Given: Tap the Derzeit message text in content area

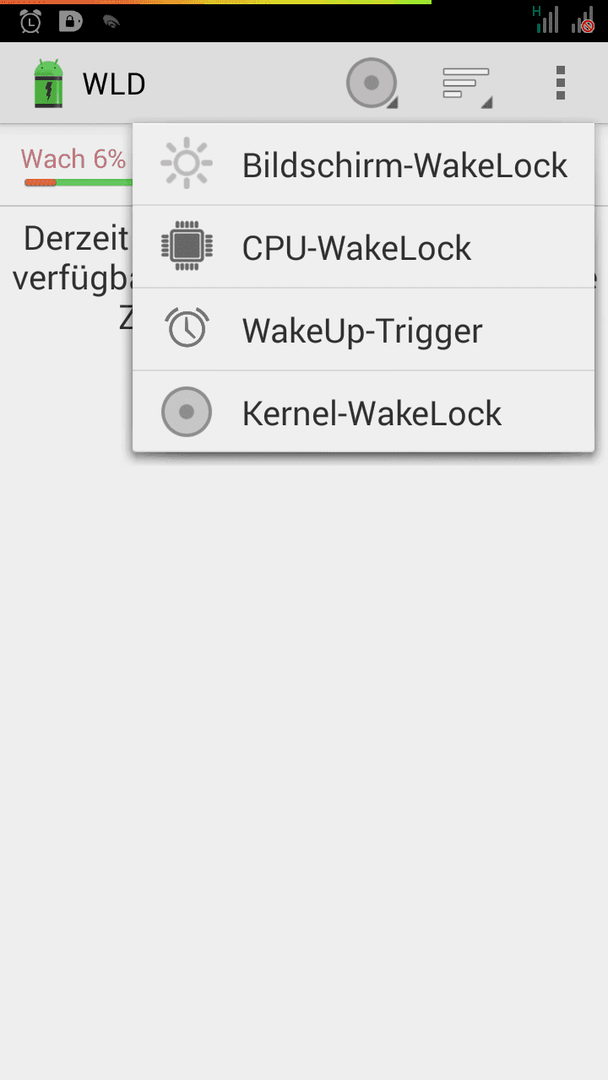Looking at the screenshot, I should [76, 239].
